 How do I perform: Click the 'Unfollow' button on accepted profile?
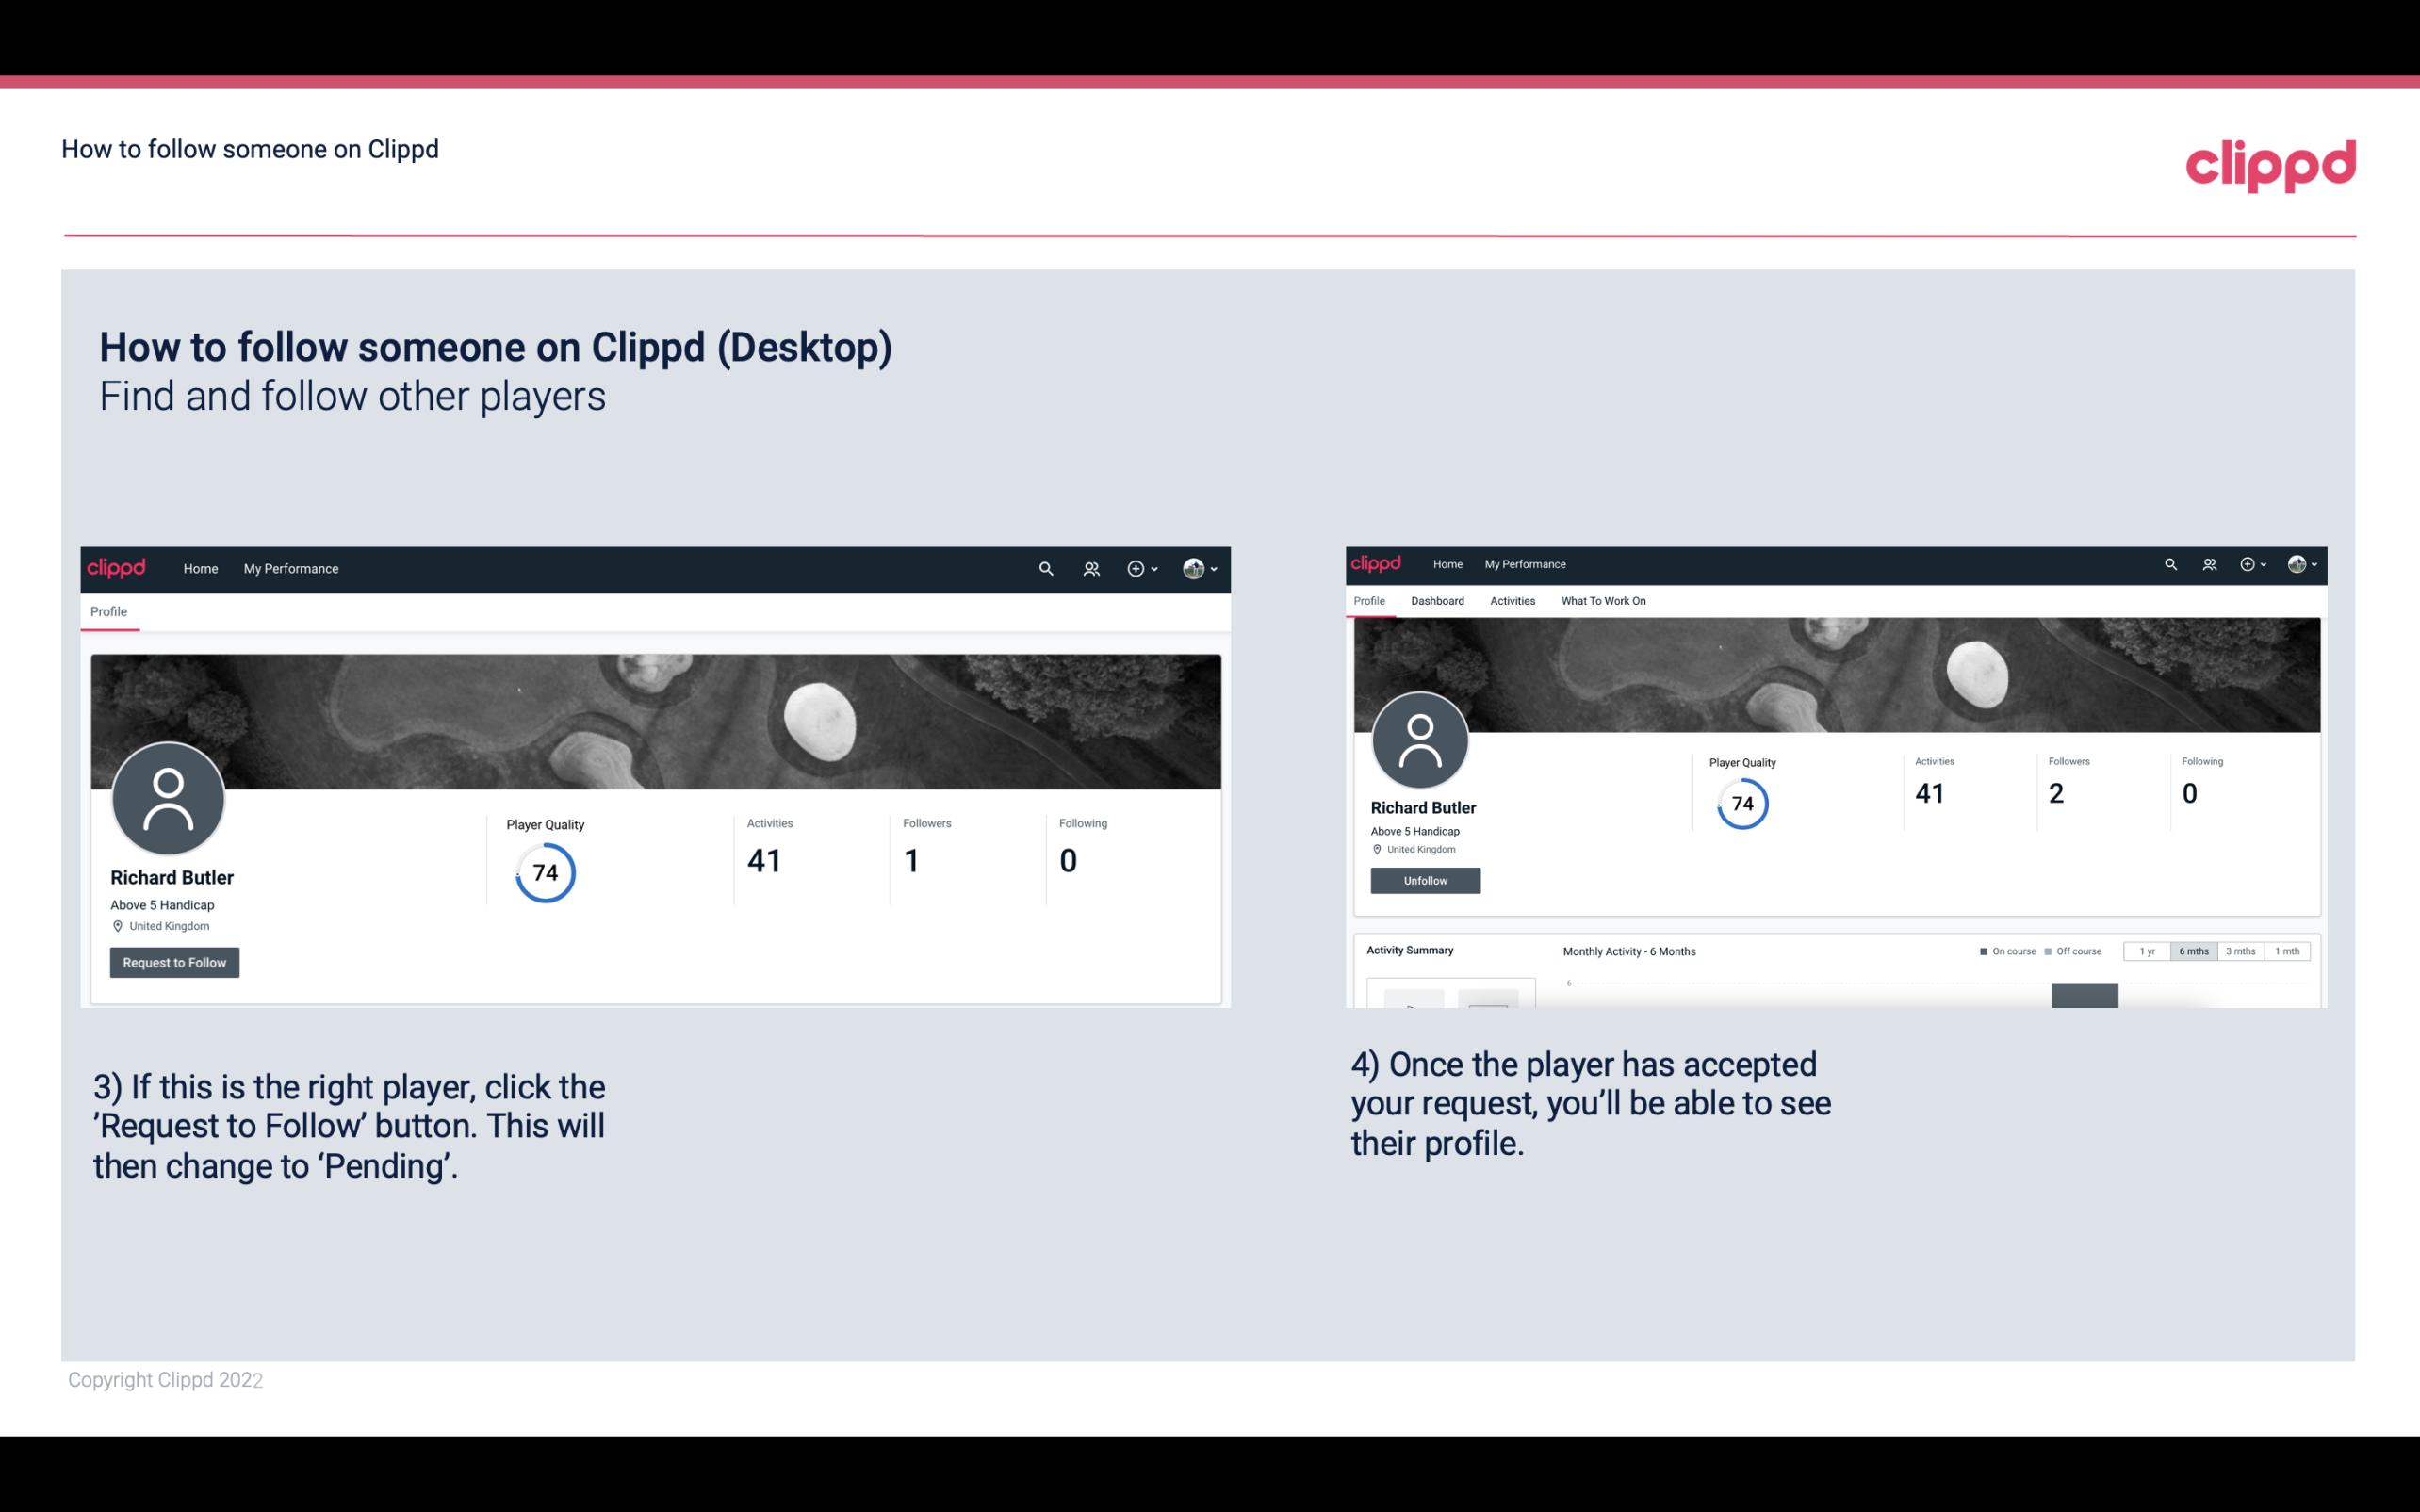(1423, 882)
